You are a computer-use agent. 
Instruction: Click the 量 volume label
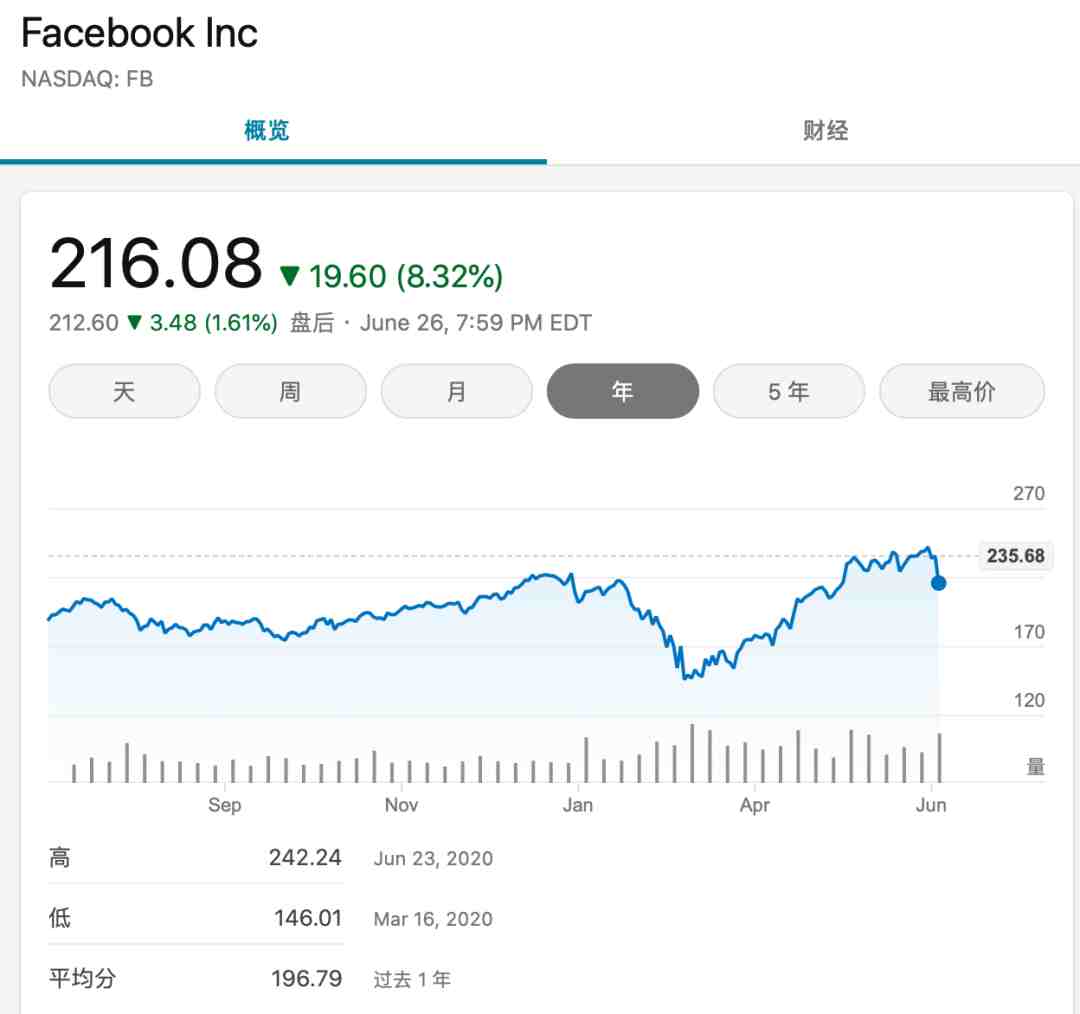1036,766
